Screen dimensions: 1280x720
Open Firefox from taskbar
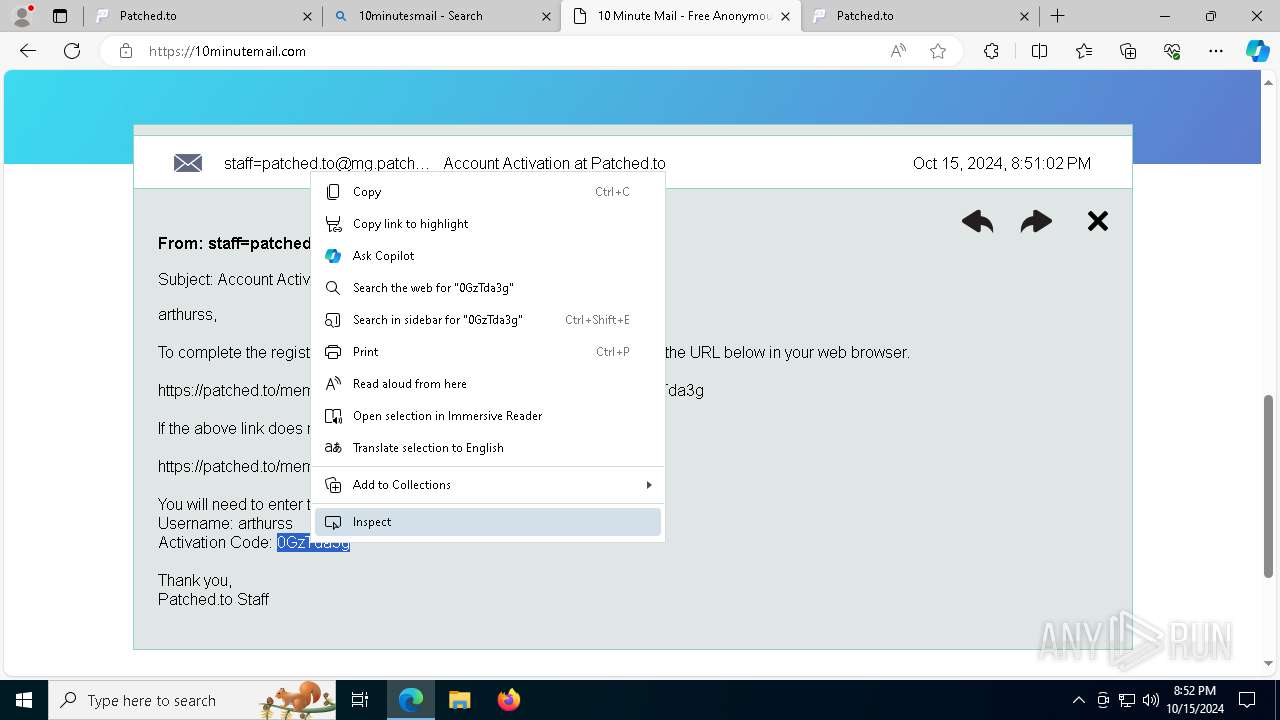click(508, 700)
